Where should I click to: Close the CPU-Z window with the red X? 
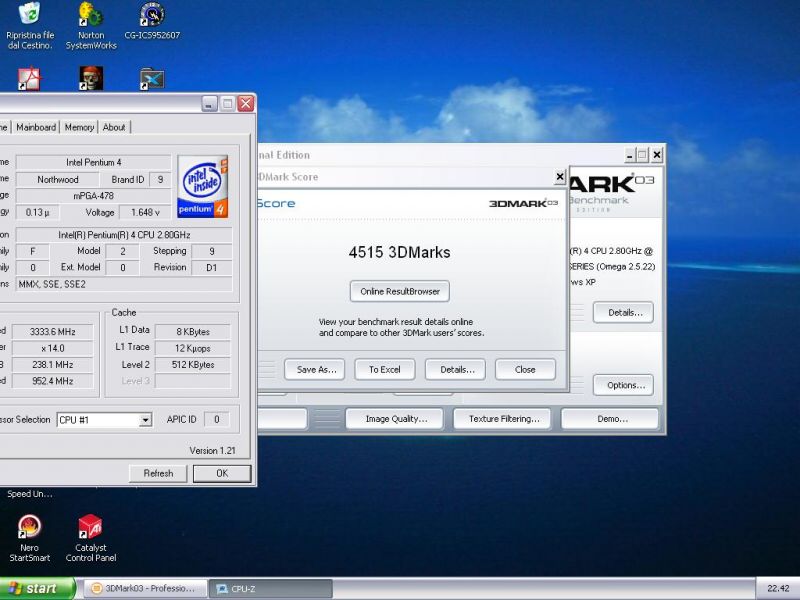coord(246,104)
